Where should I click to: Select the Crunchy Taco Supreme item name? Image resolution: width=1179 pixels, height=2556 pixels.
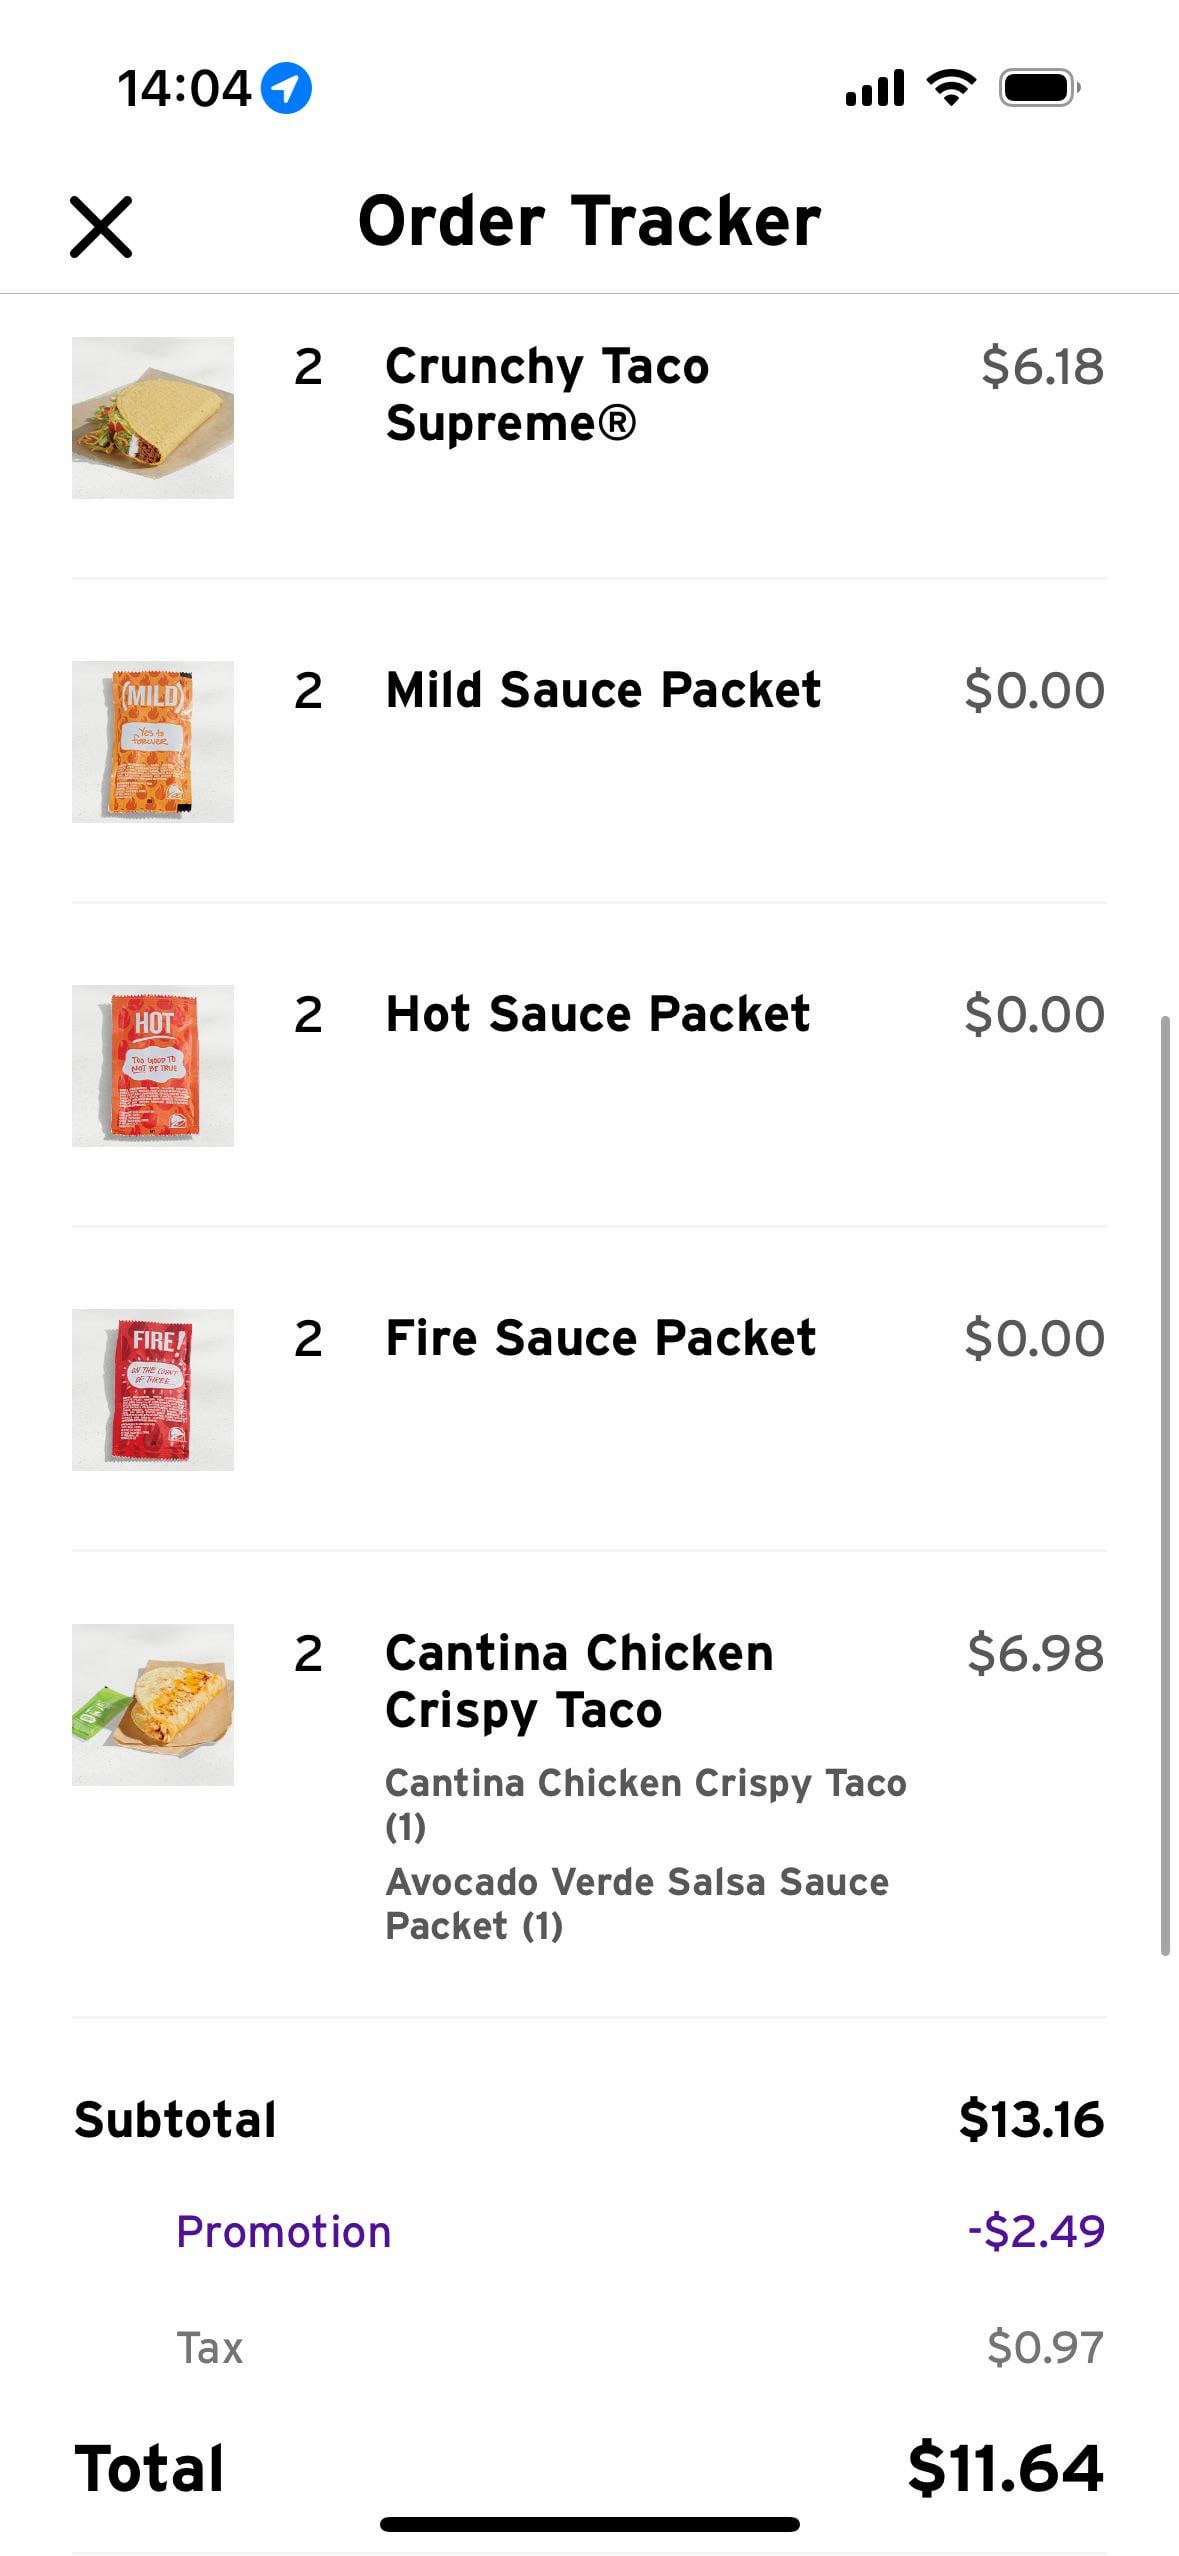547,394
